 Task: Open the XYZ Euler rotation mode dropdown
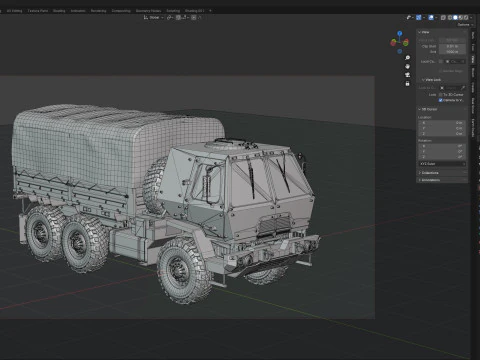click(442, 164)
